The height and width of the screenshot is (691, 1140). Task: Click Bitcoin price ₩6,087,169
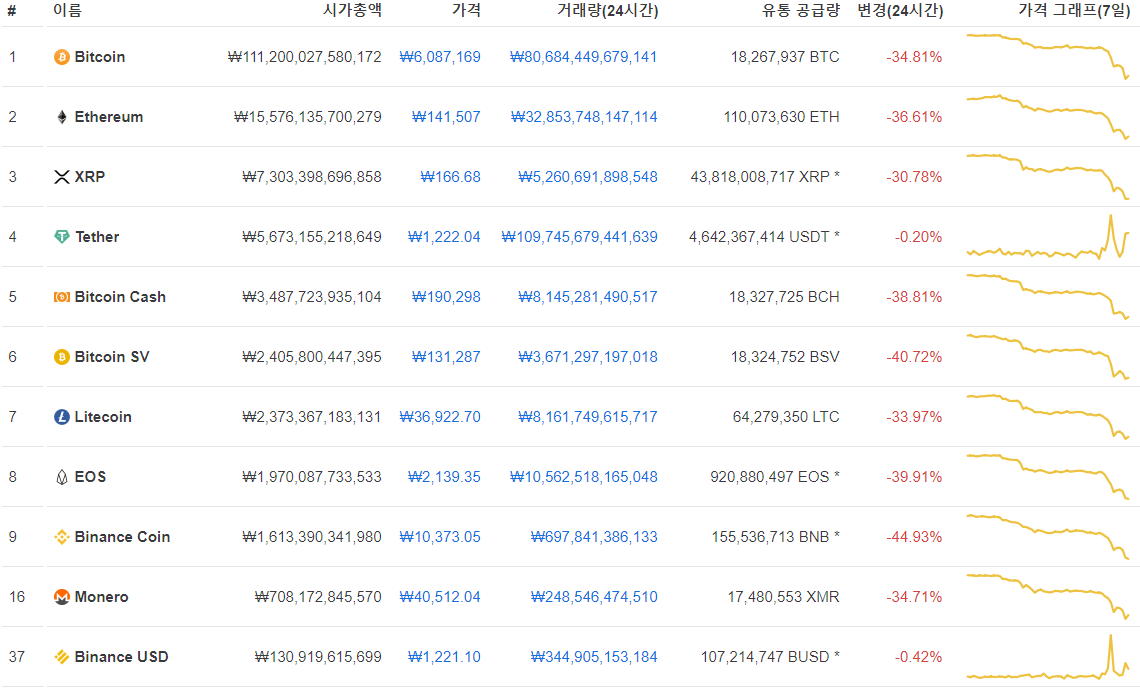(x=440, y=57)
